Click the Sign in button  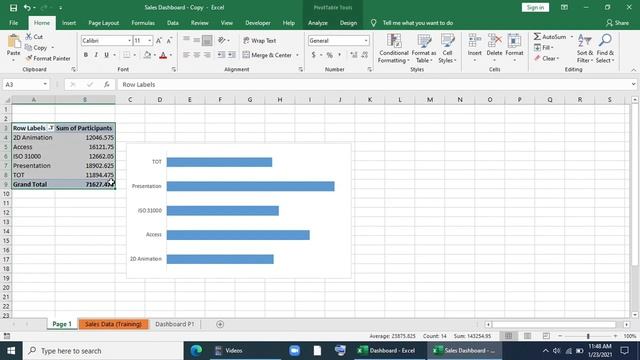pos(535,7)
